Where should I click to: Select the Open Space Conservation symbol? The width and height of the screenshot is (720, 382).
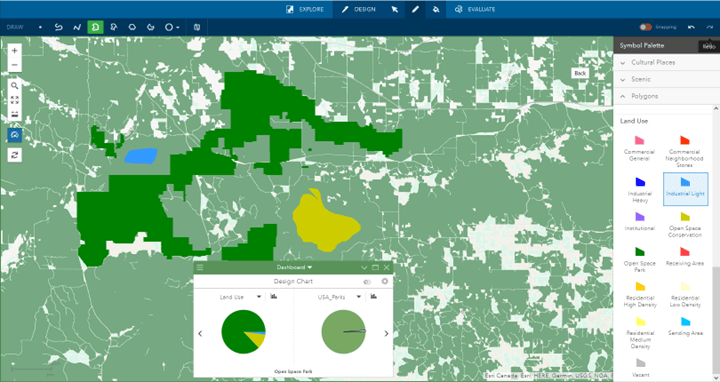click(x=685, y=225)
